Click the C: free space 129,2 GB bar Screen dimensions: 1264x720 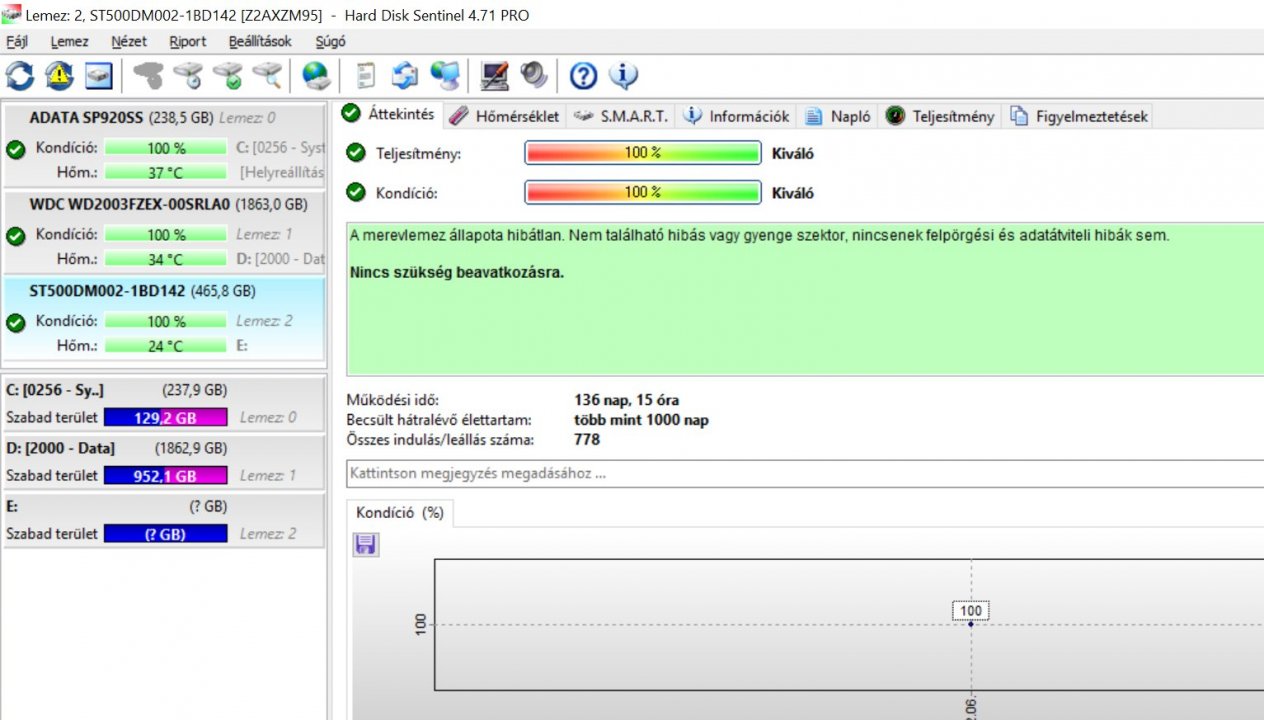point(166,418)
